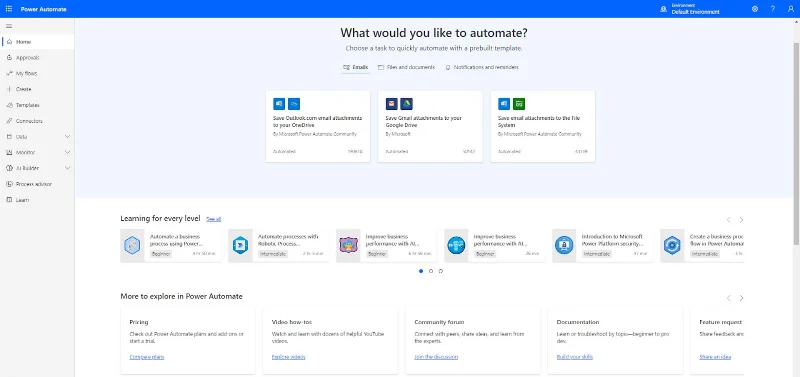800x377 pixels.
Task: Open settings gear in header
Action: coord(755,9)
